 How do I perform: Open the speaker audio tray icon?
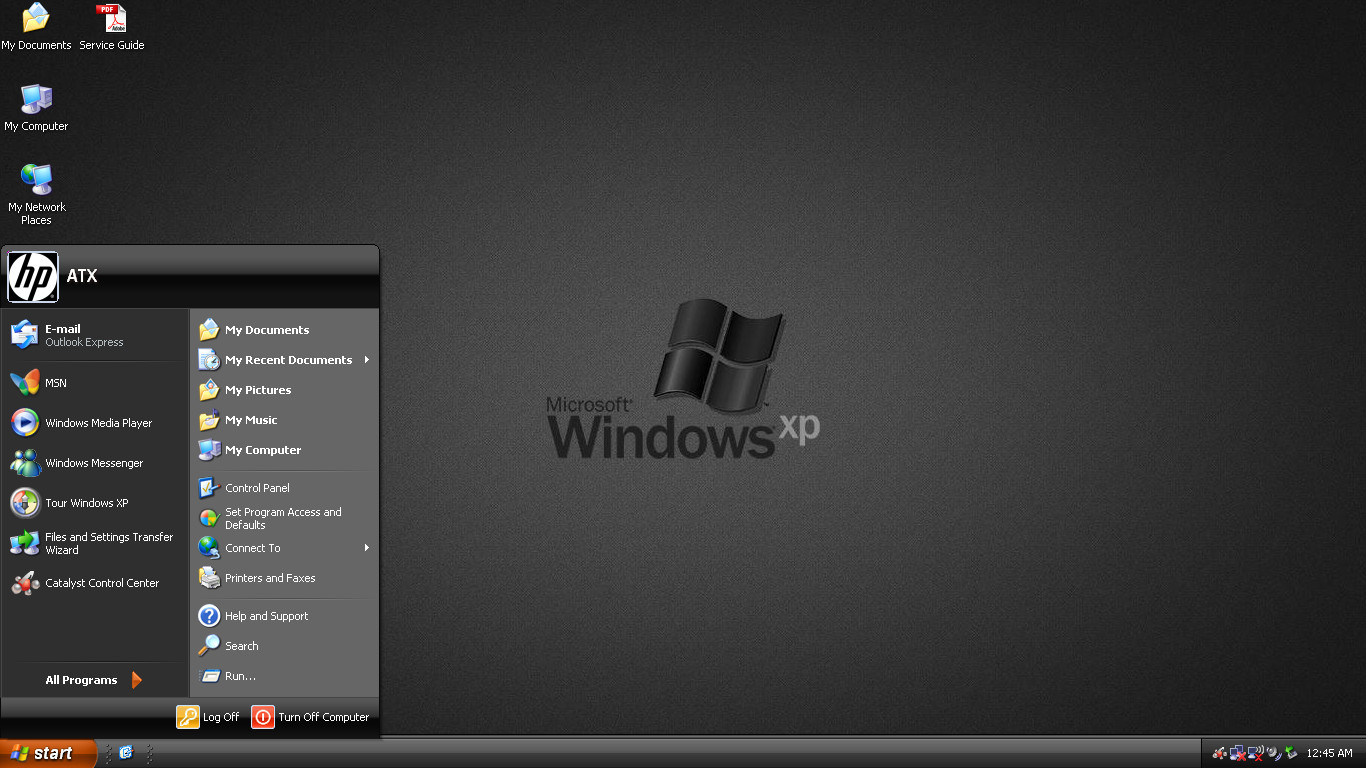coord(1273,753)
